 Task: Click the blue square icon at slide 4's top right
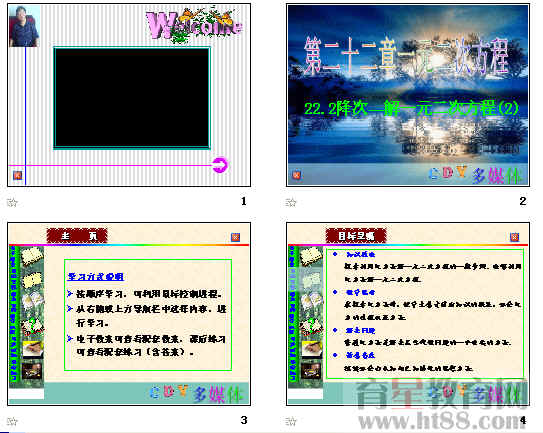pos(515,237)
